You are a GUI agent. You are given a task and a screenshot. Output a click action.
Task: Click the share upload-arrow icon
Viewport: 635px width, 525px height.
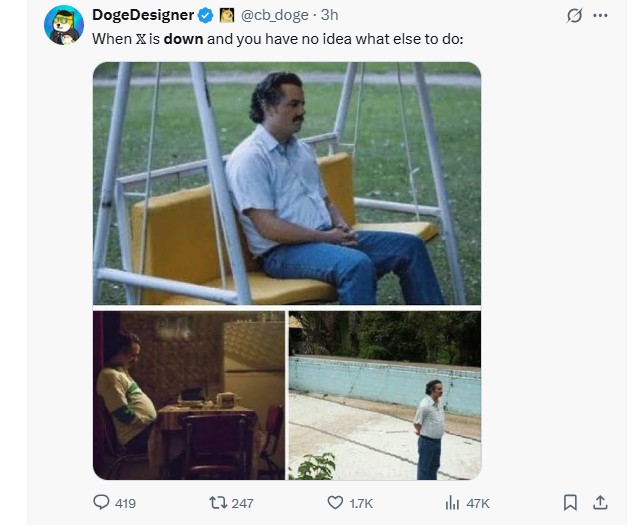[600, 502]
